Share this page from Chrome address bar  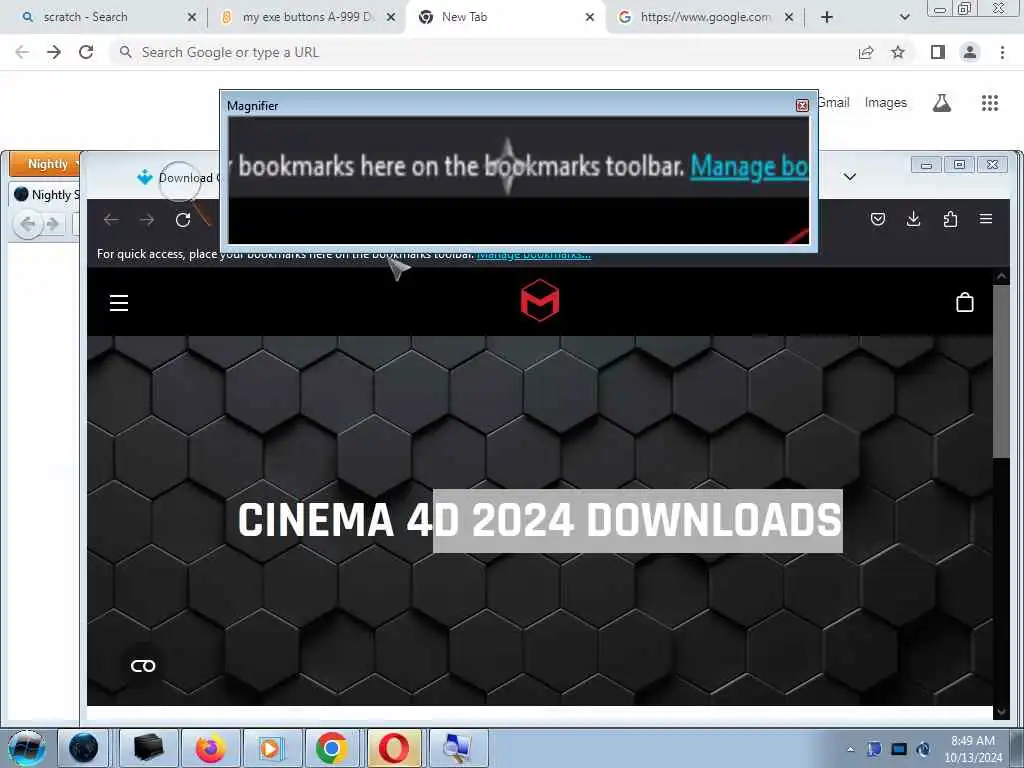(x=866, y=52)
